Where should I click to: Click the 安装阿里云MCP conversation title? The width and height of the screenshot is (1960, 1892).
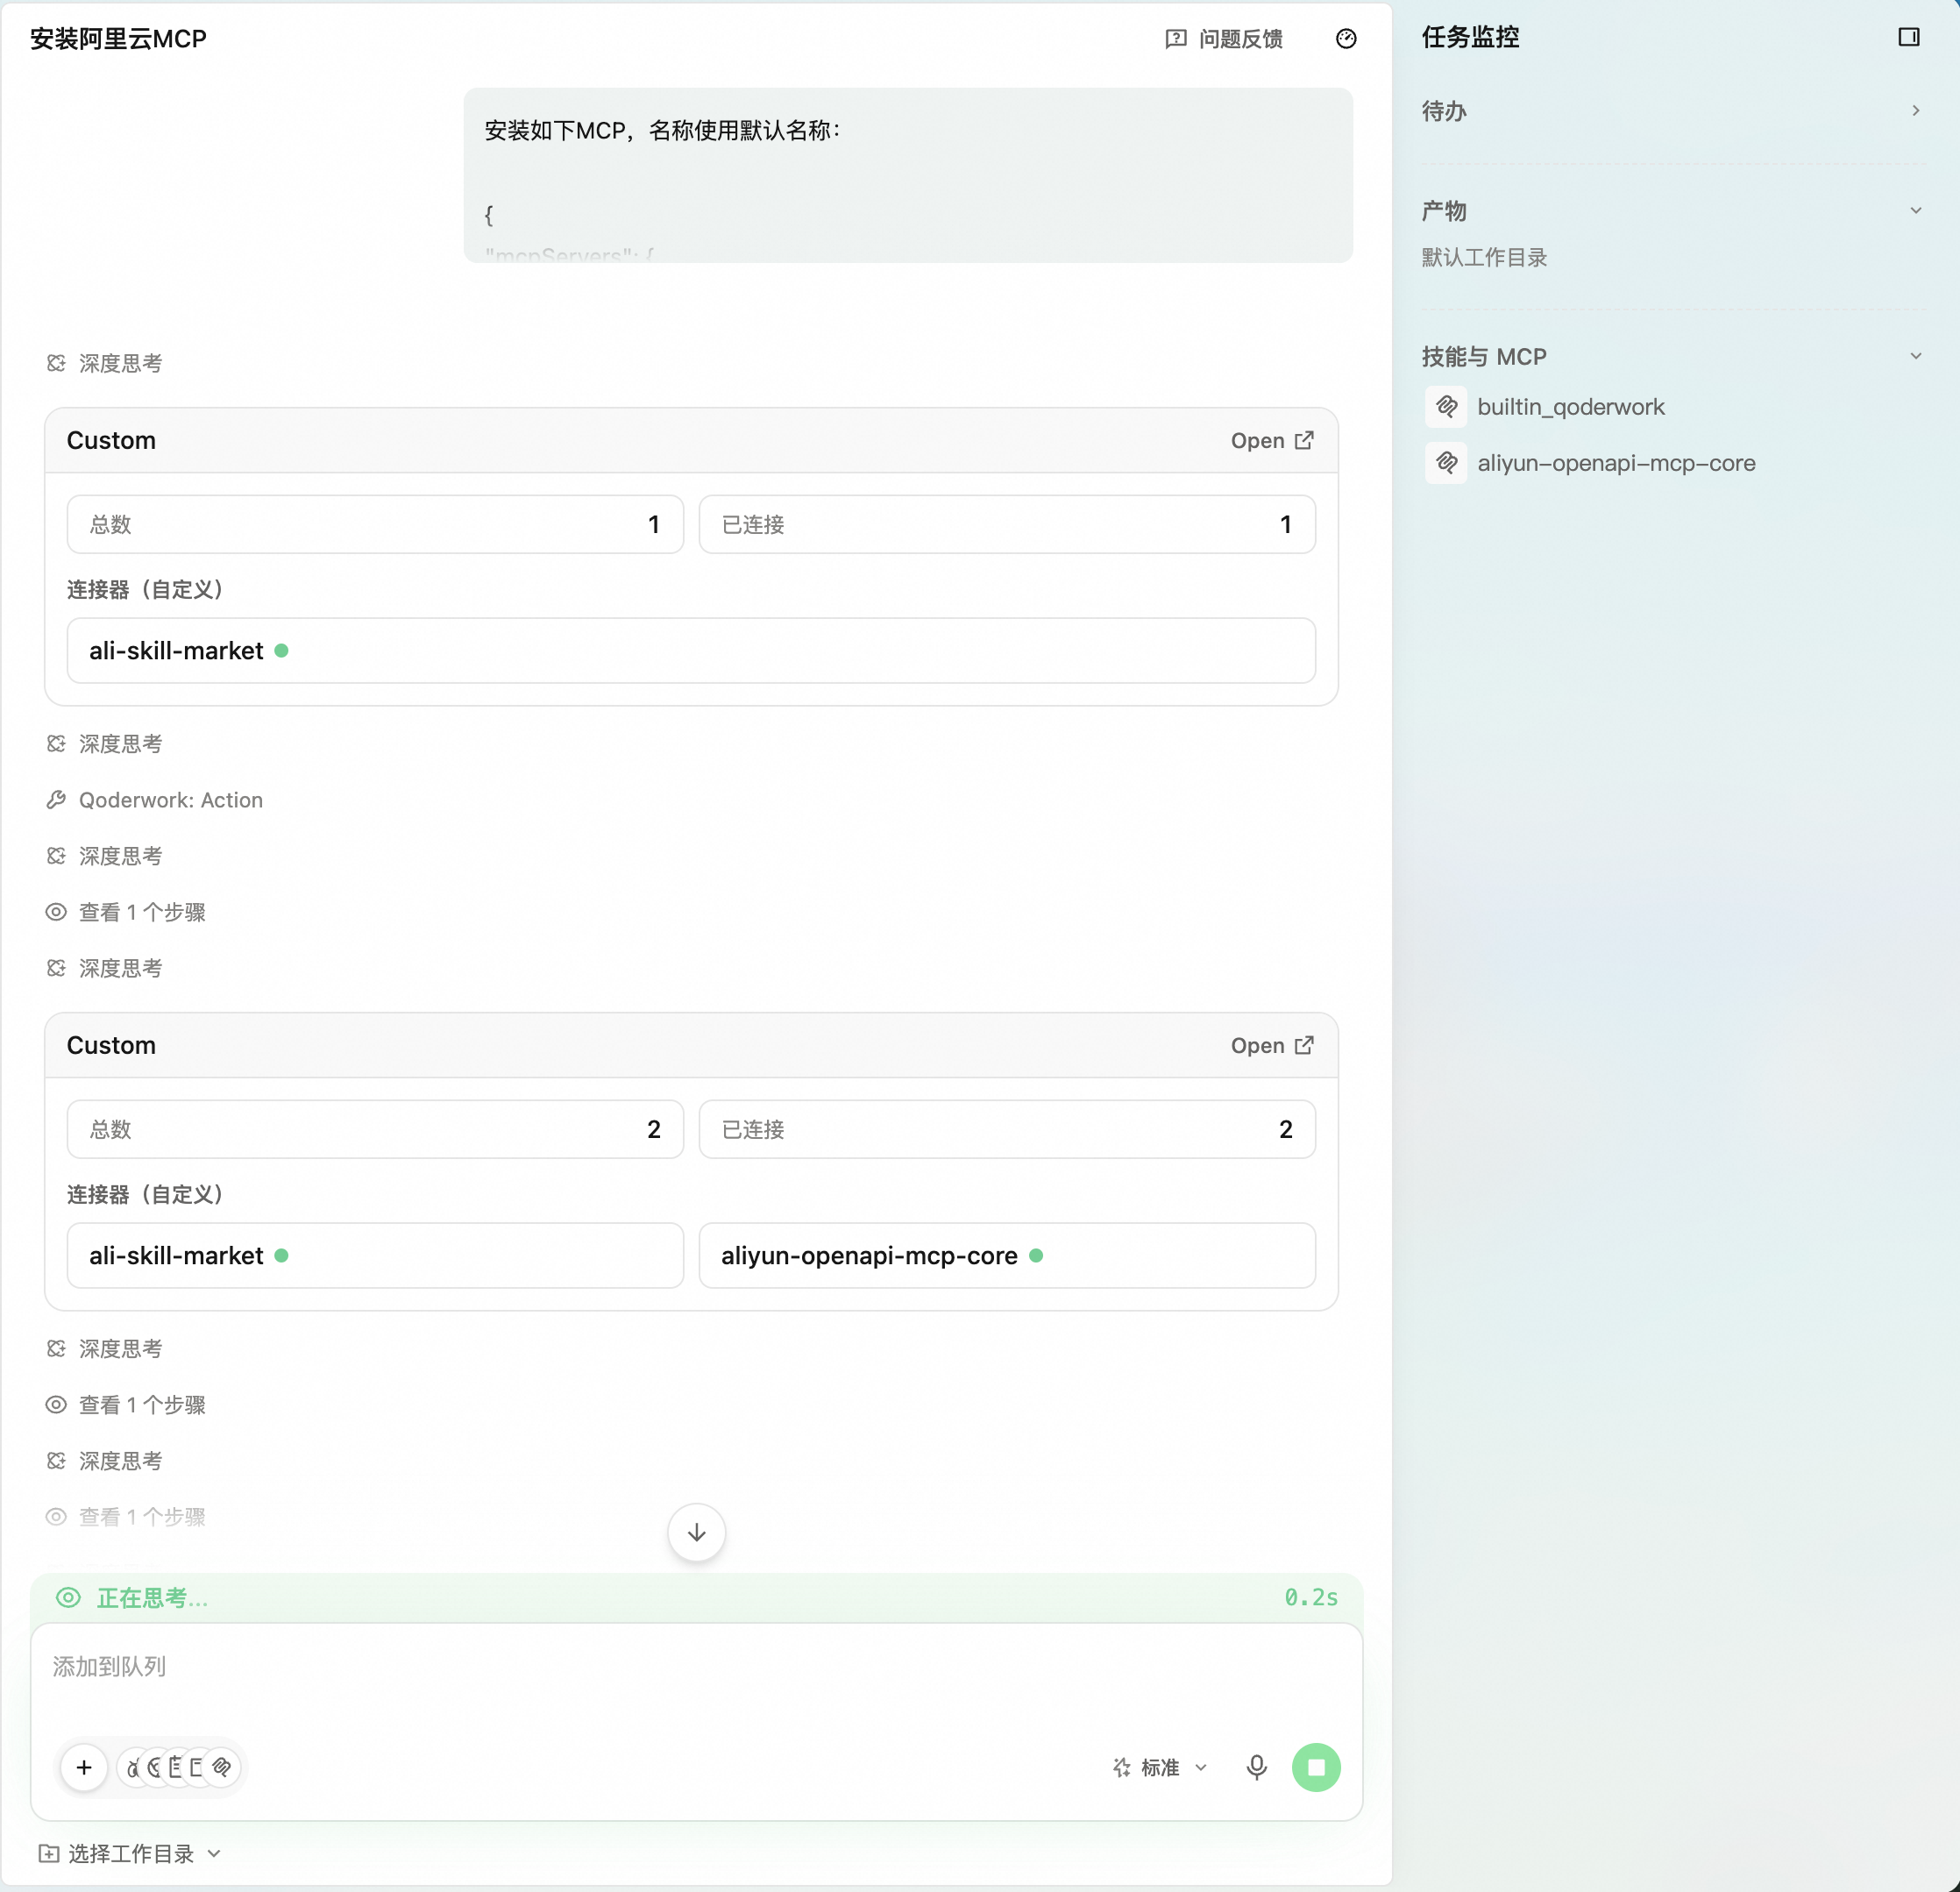tap(118, 39)
